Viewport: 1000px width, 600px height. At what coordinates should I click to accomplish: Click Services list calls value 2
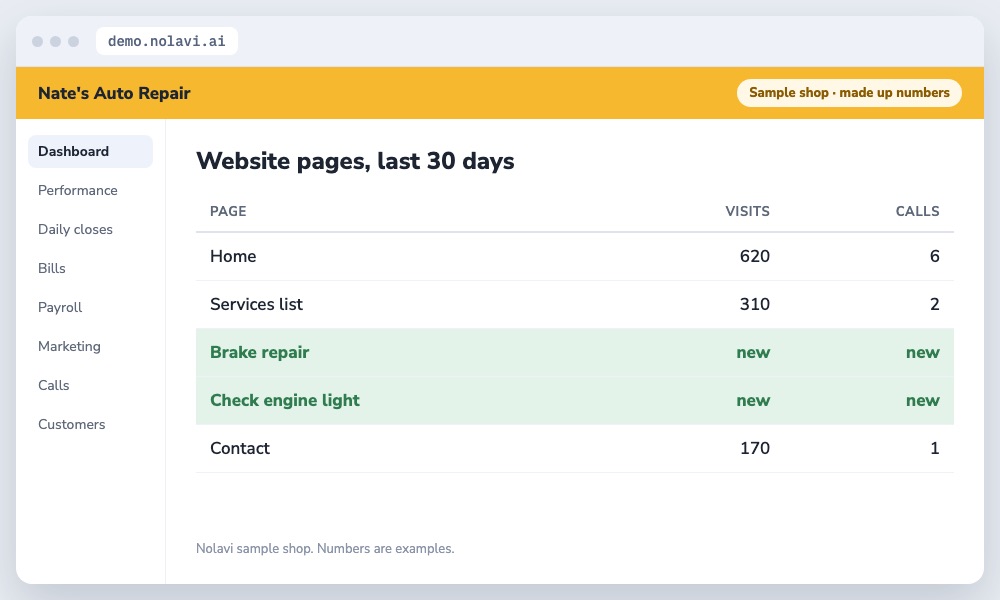coord(934,304)
